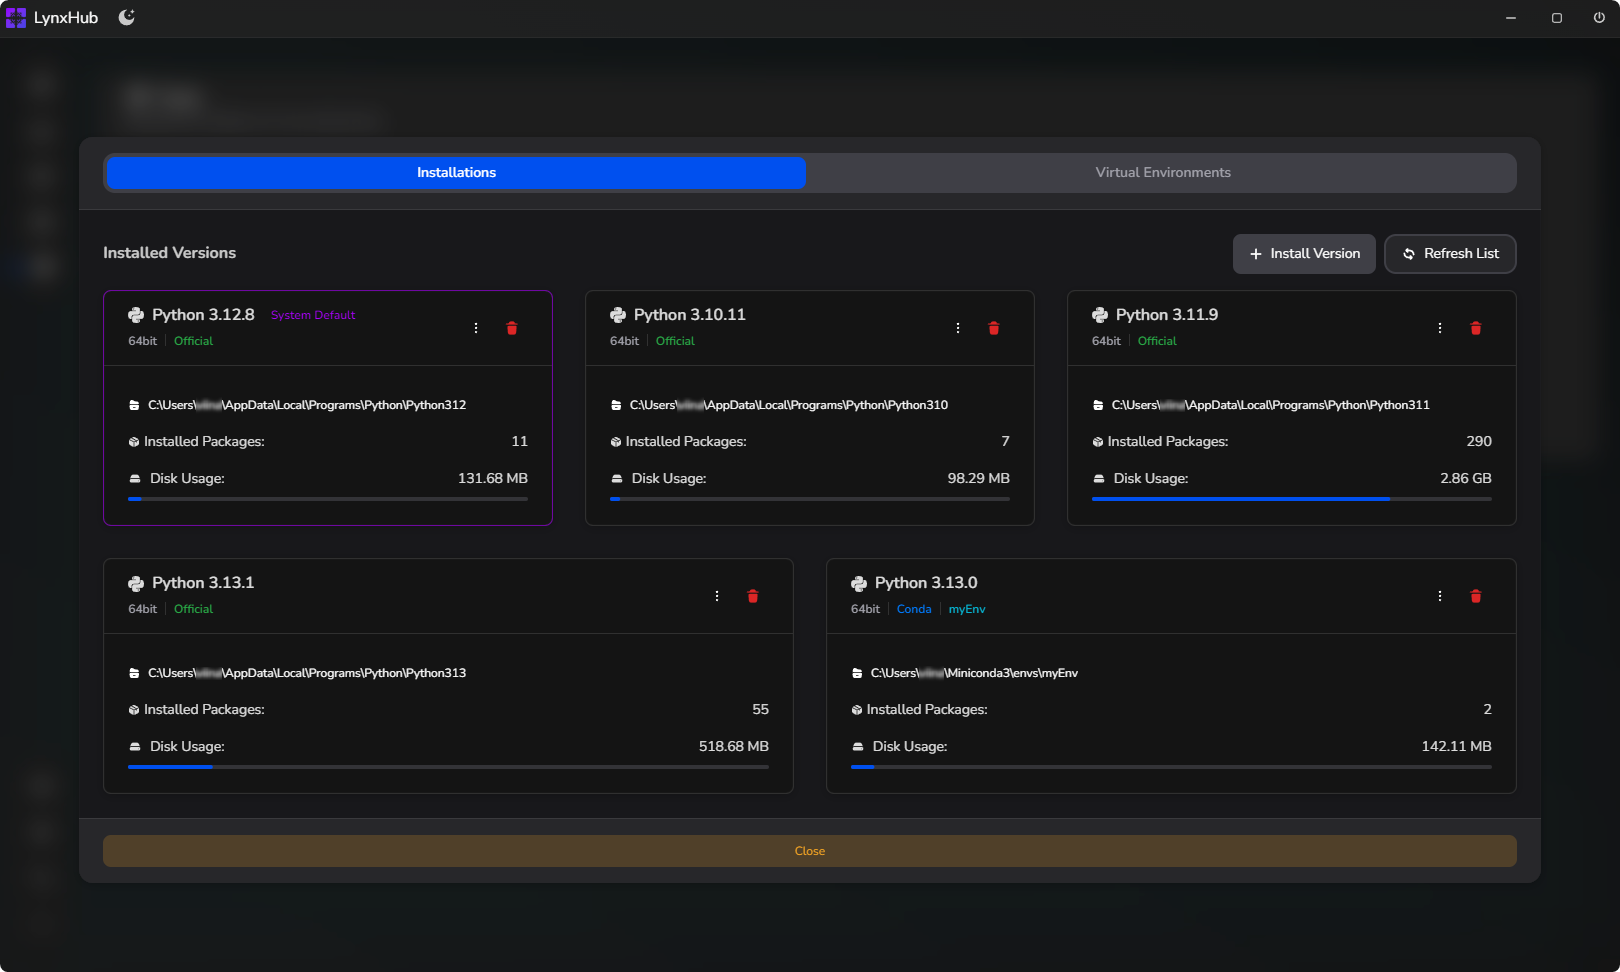This screenshot has width=1620, height=972.
Task: Click the Conda tag on Python 3.13.0
Action: pyautogui.click(x=914, y=609)
